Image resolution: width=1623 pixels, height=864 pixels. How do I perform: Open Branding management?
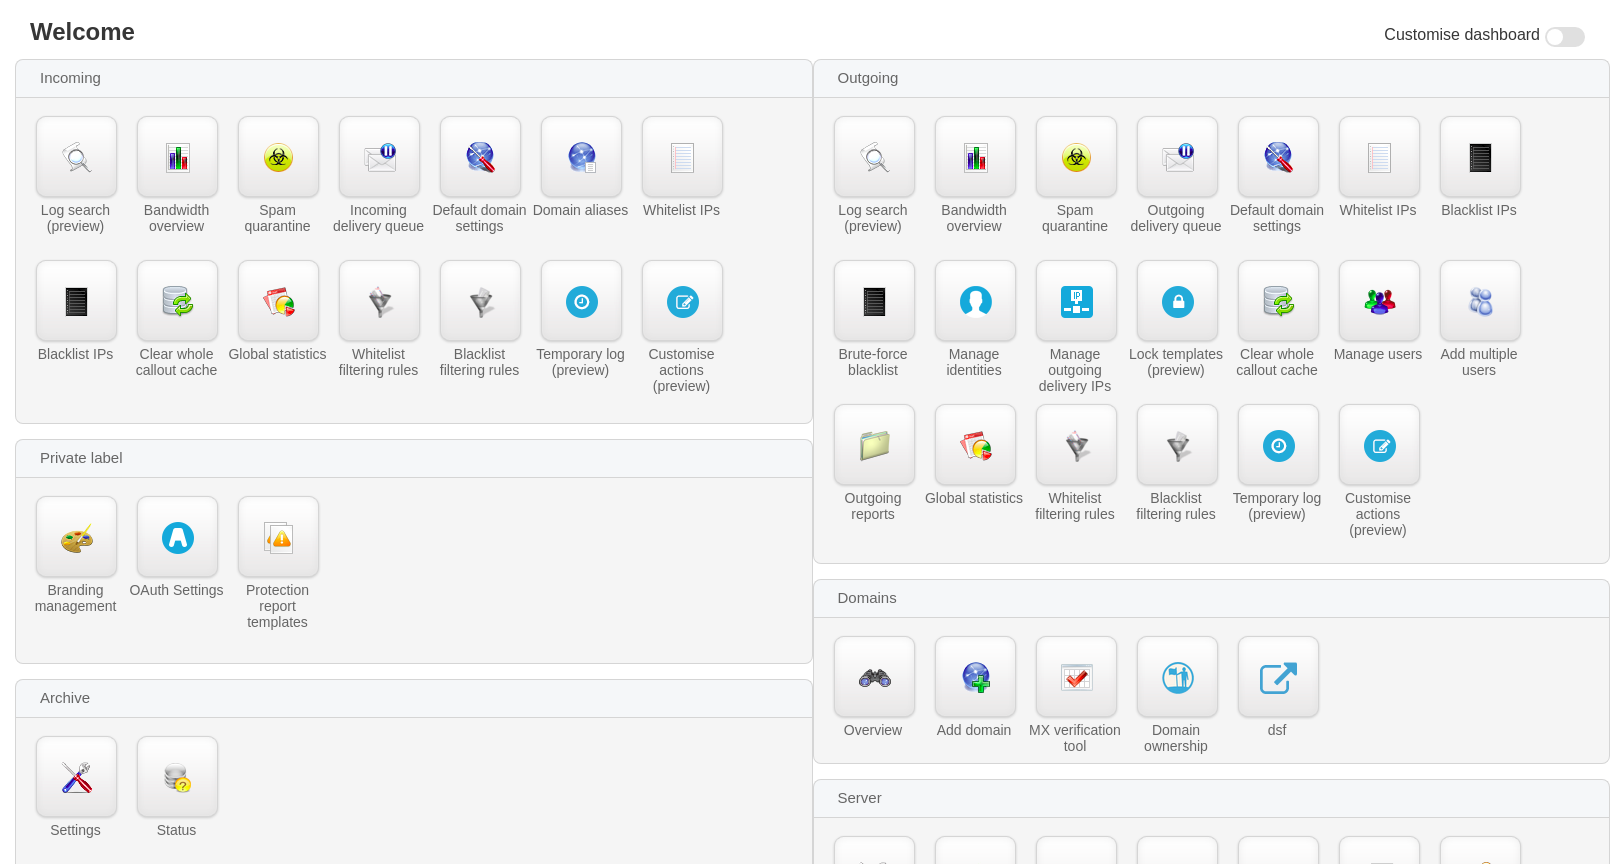76,537
